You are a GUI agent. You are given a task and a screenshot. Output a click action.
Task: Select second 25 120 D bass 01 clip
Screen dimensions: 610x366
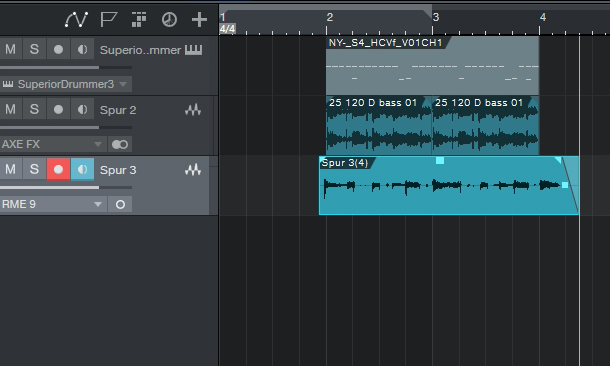pos(486,125)
